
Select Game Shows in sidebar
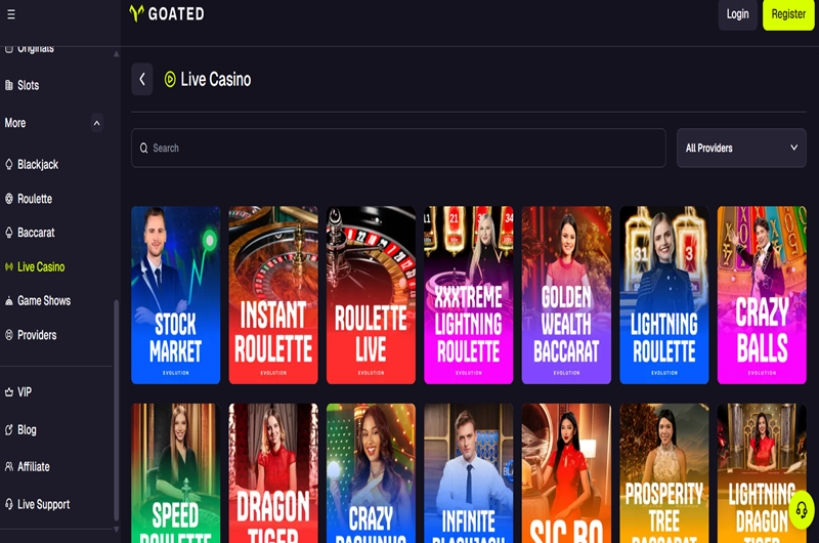(38, 301)
